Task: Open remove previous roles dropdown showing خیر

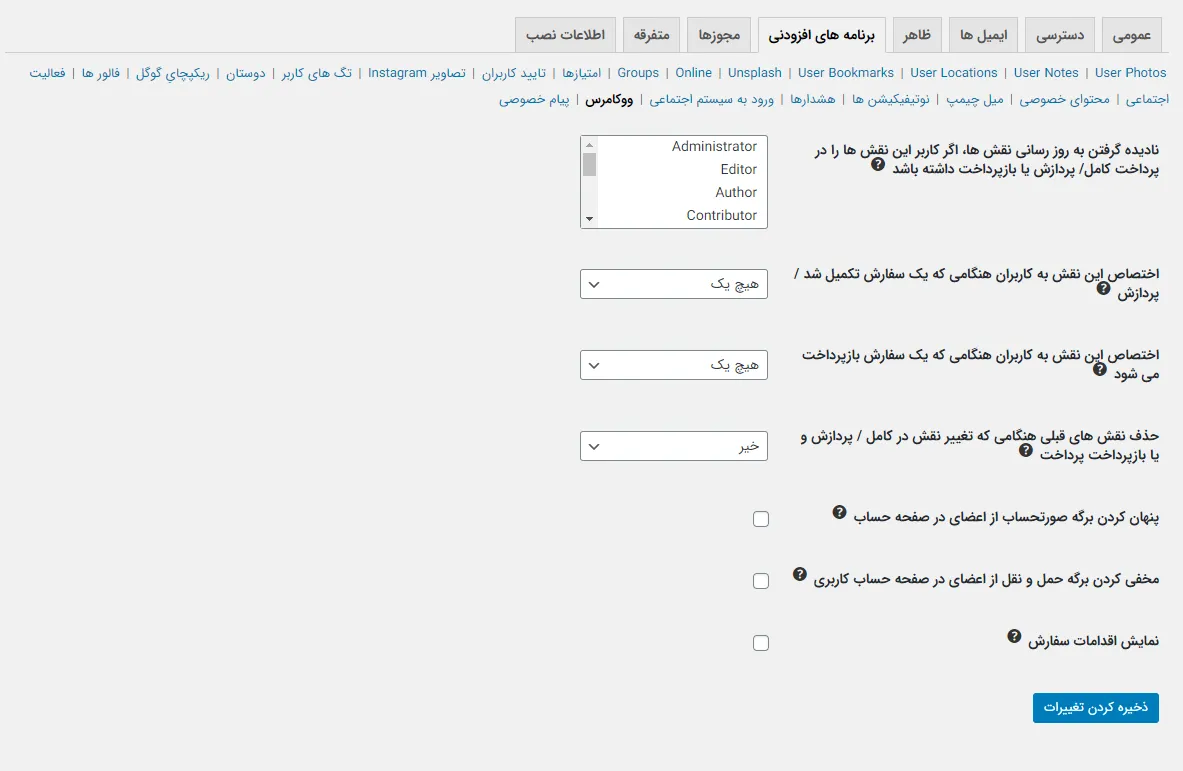Action: 674,446
